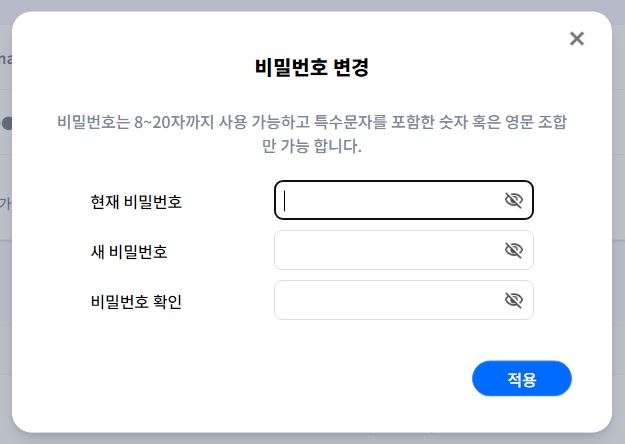Click the 비밀번호 변경 dialog title
The image size is (625, 444).
click(x=313, y=68)
